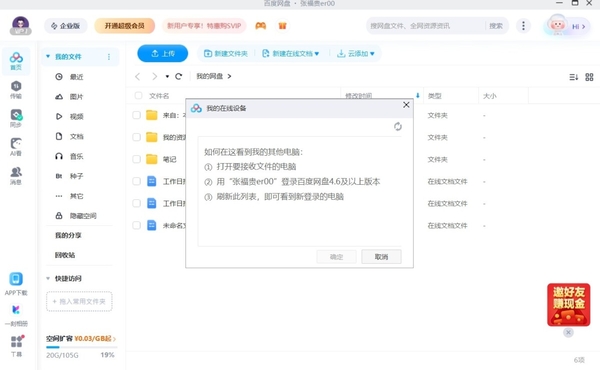Open the 工具 tools icon
Image resolution: width=600 pixels, height=370 pixels.
(16, 346)
